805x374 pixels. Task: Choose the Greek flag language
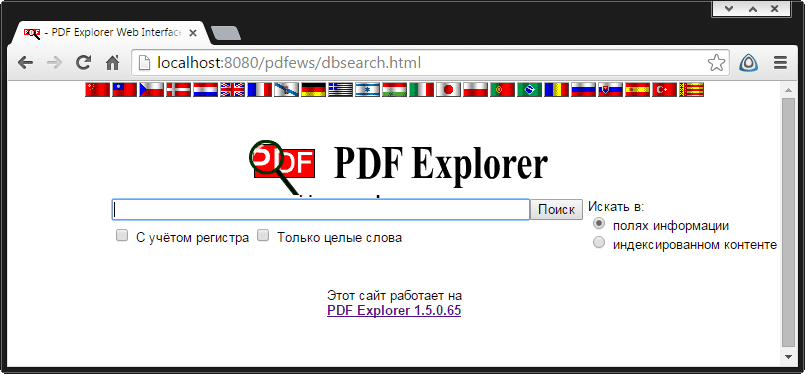340,89
